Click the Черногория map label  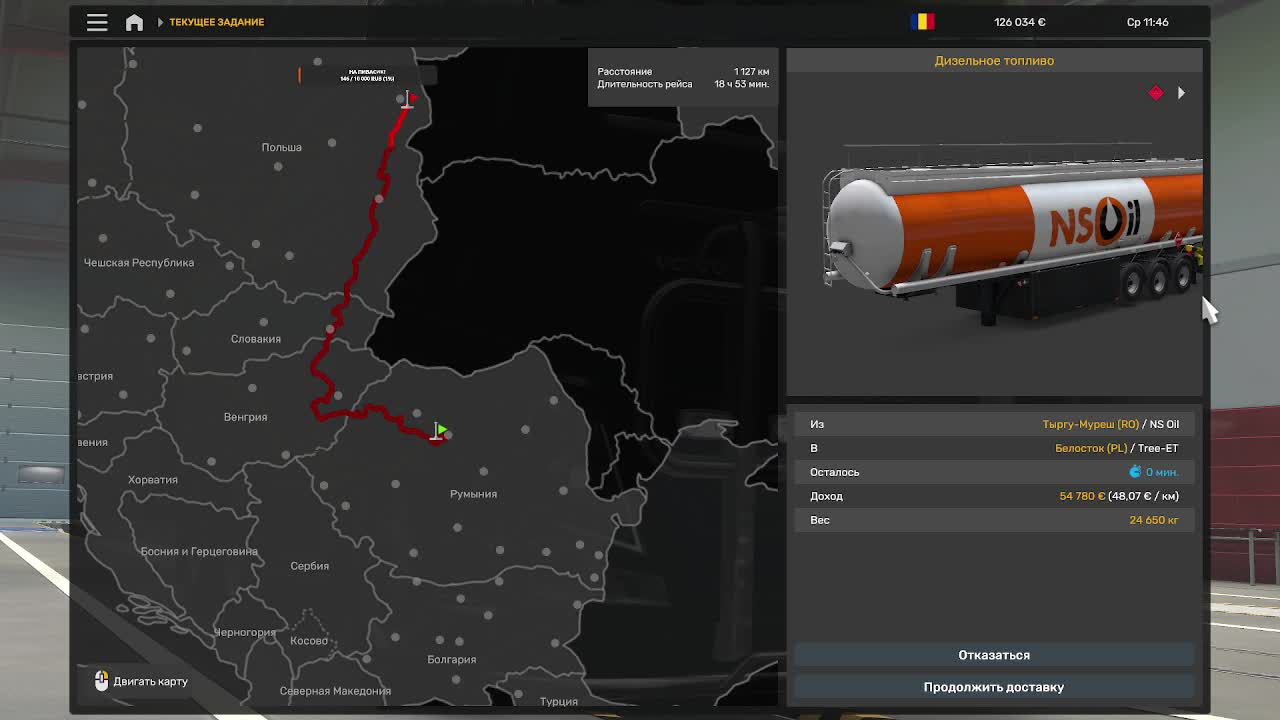click(x=244, y=633)
